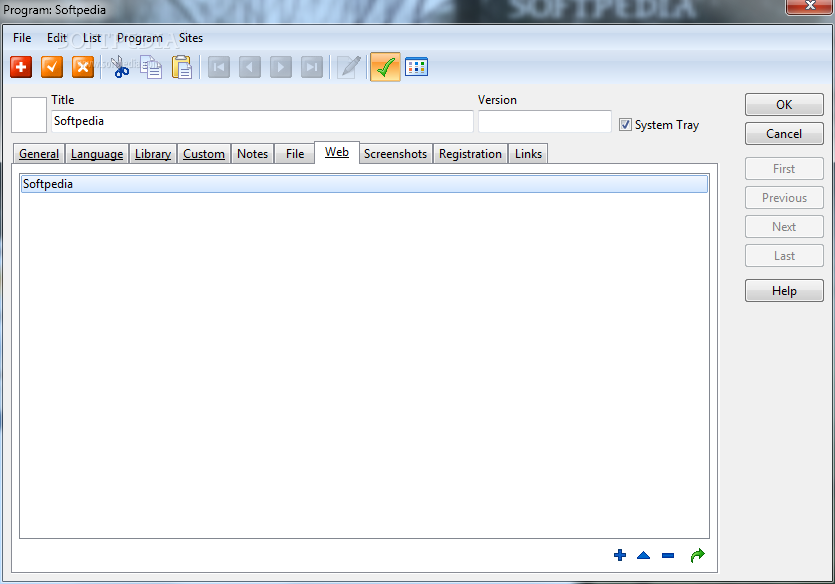Open the List menu
The height and width of the screenshot is (584, 835).
coord(92,38)
